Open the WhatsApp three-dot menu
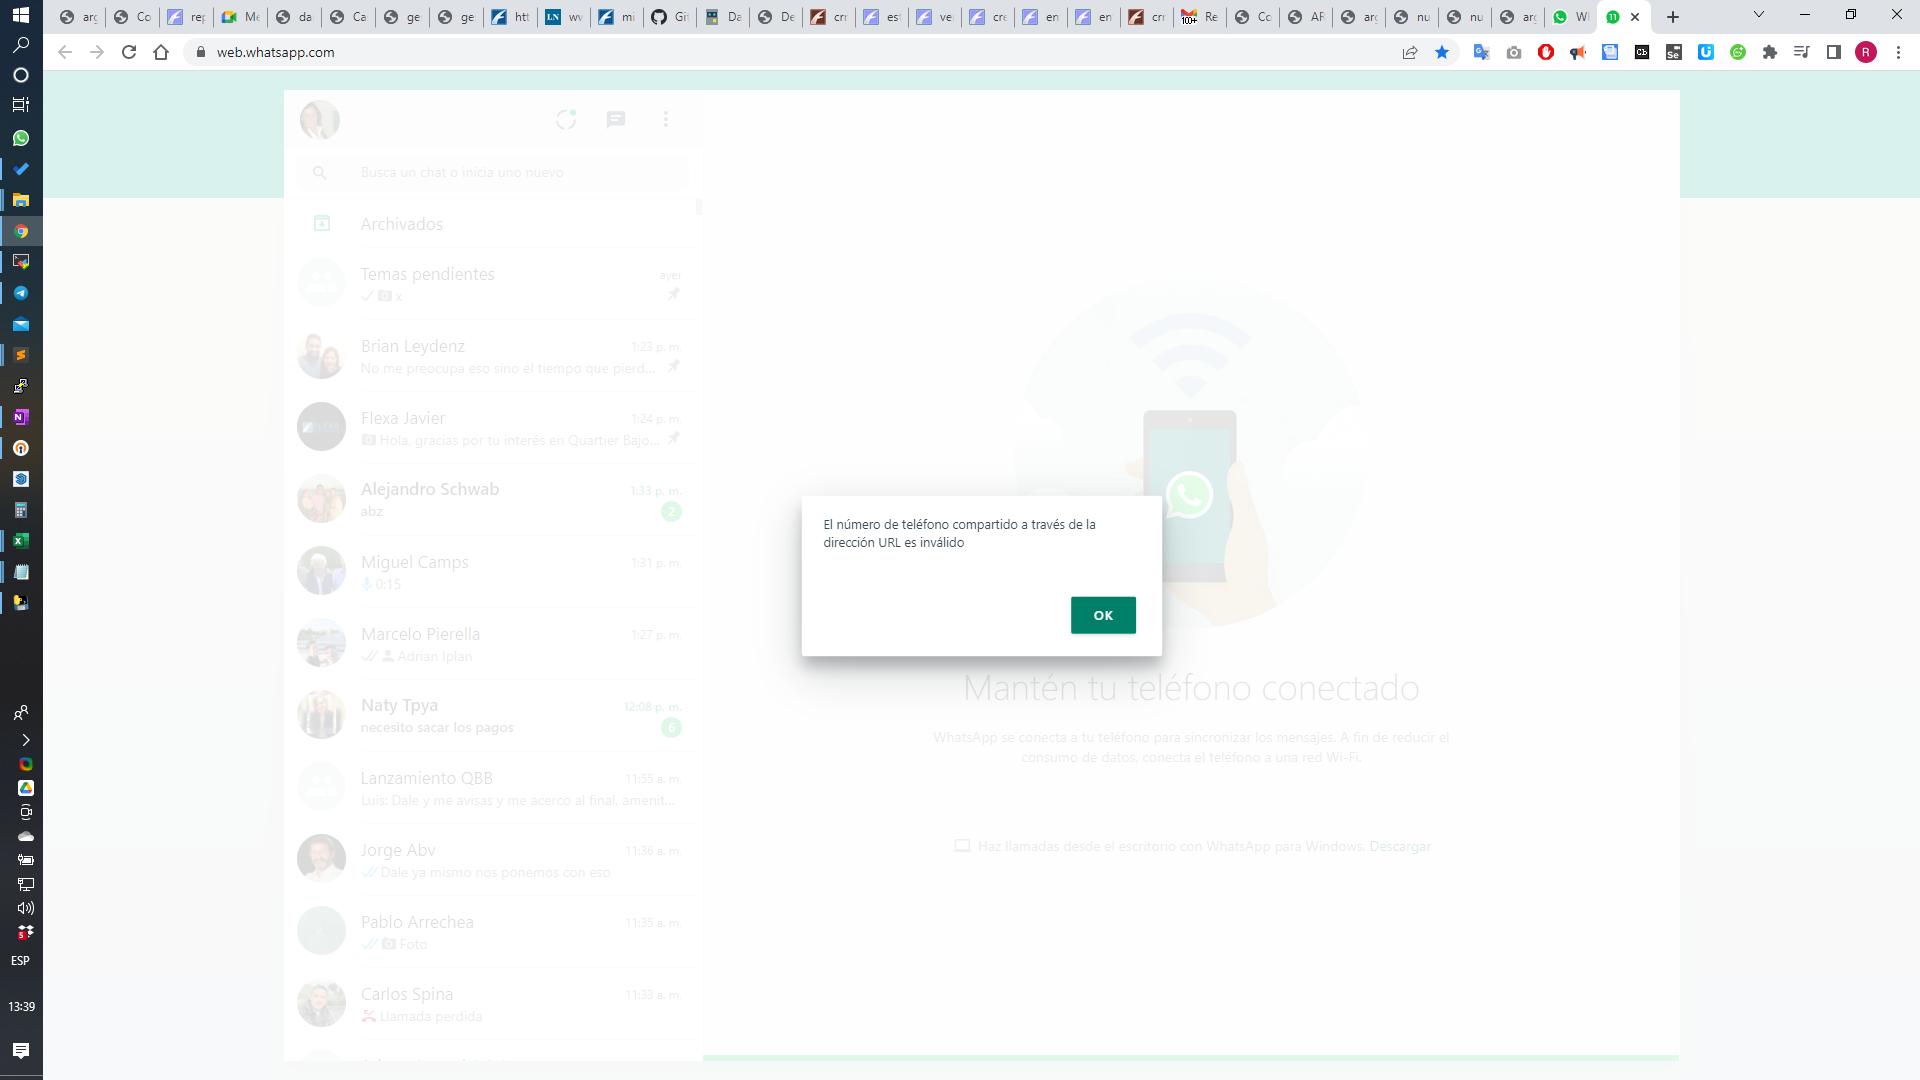Viewport: 1920px width, 1080px height. 666,120
